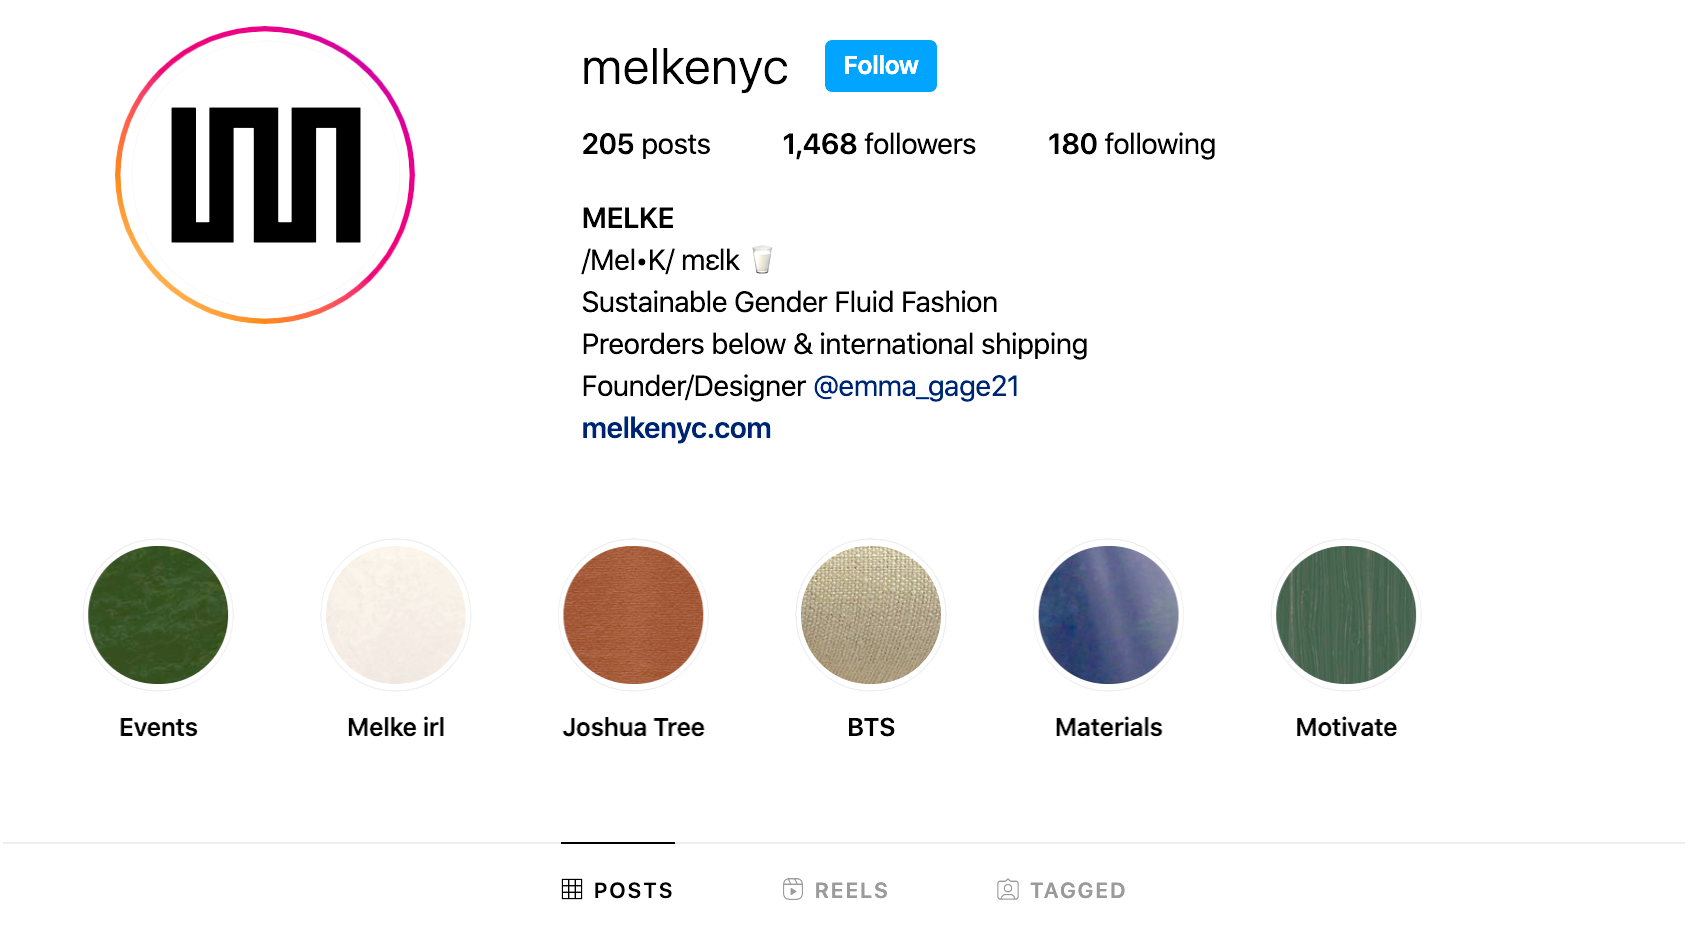Click the Joshua Tree highlight label

[x=633, y=727]
